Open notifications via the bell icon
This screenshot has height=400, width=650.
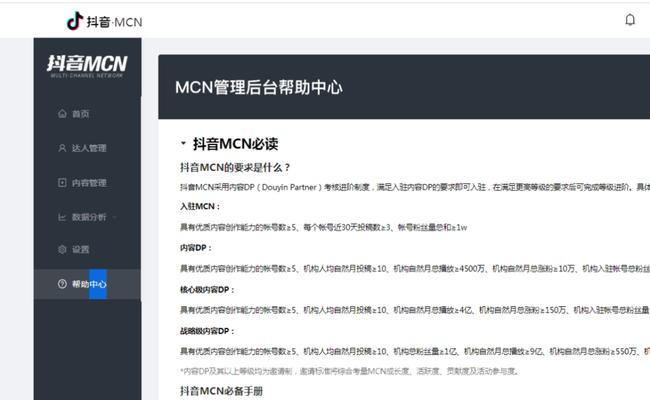tap(630, 19)
